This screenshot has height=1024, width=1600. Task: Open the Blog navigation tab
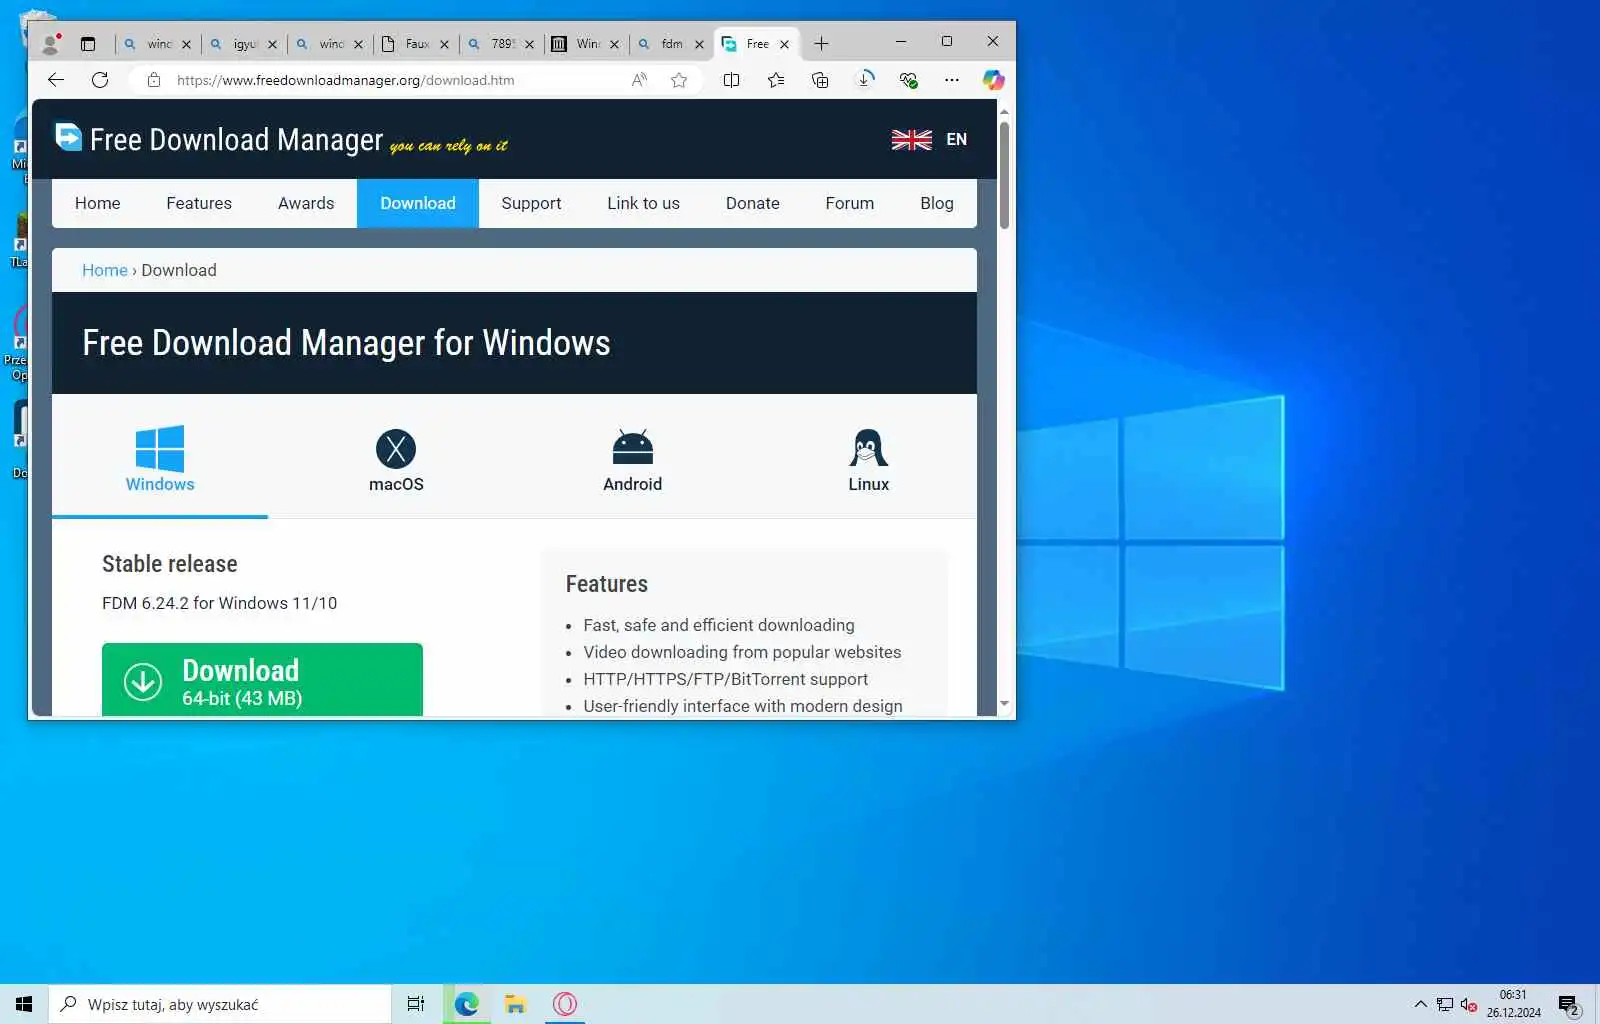[x=937, y=203]
